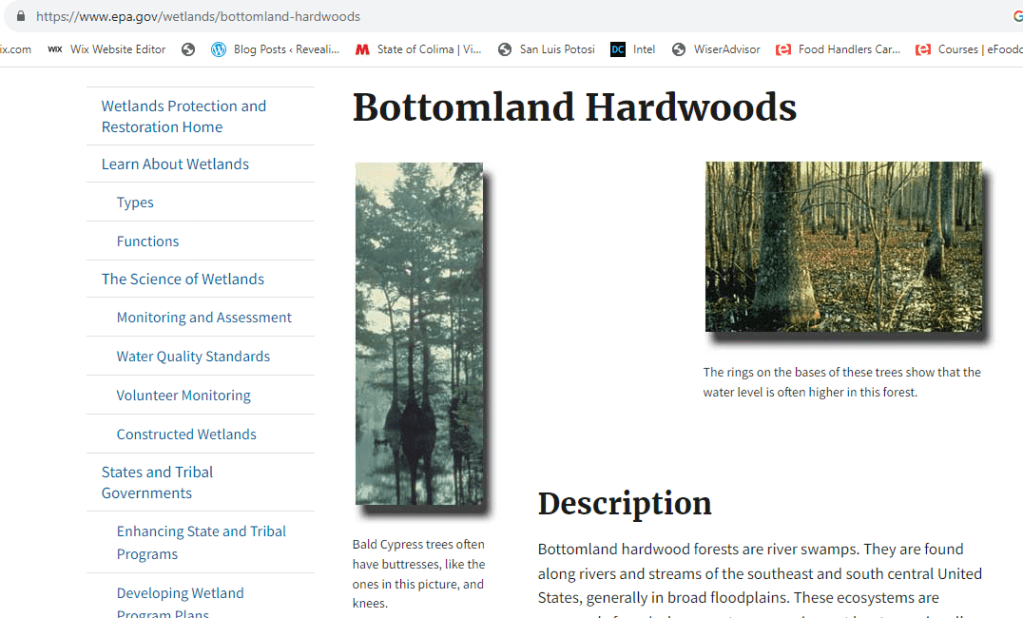Open The Science of Wetlands link

(x=183, y=279)
